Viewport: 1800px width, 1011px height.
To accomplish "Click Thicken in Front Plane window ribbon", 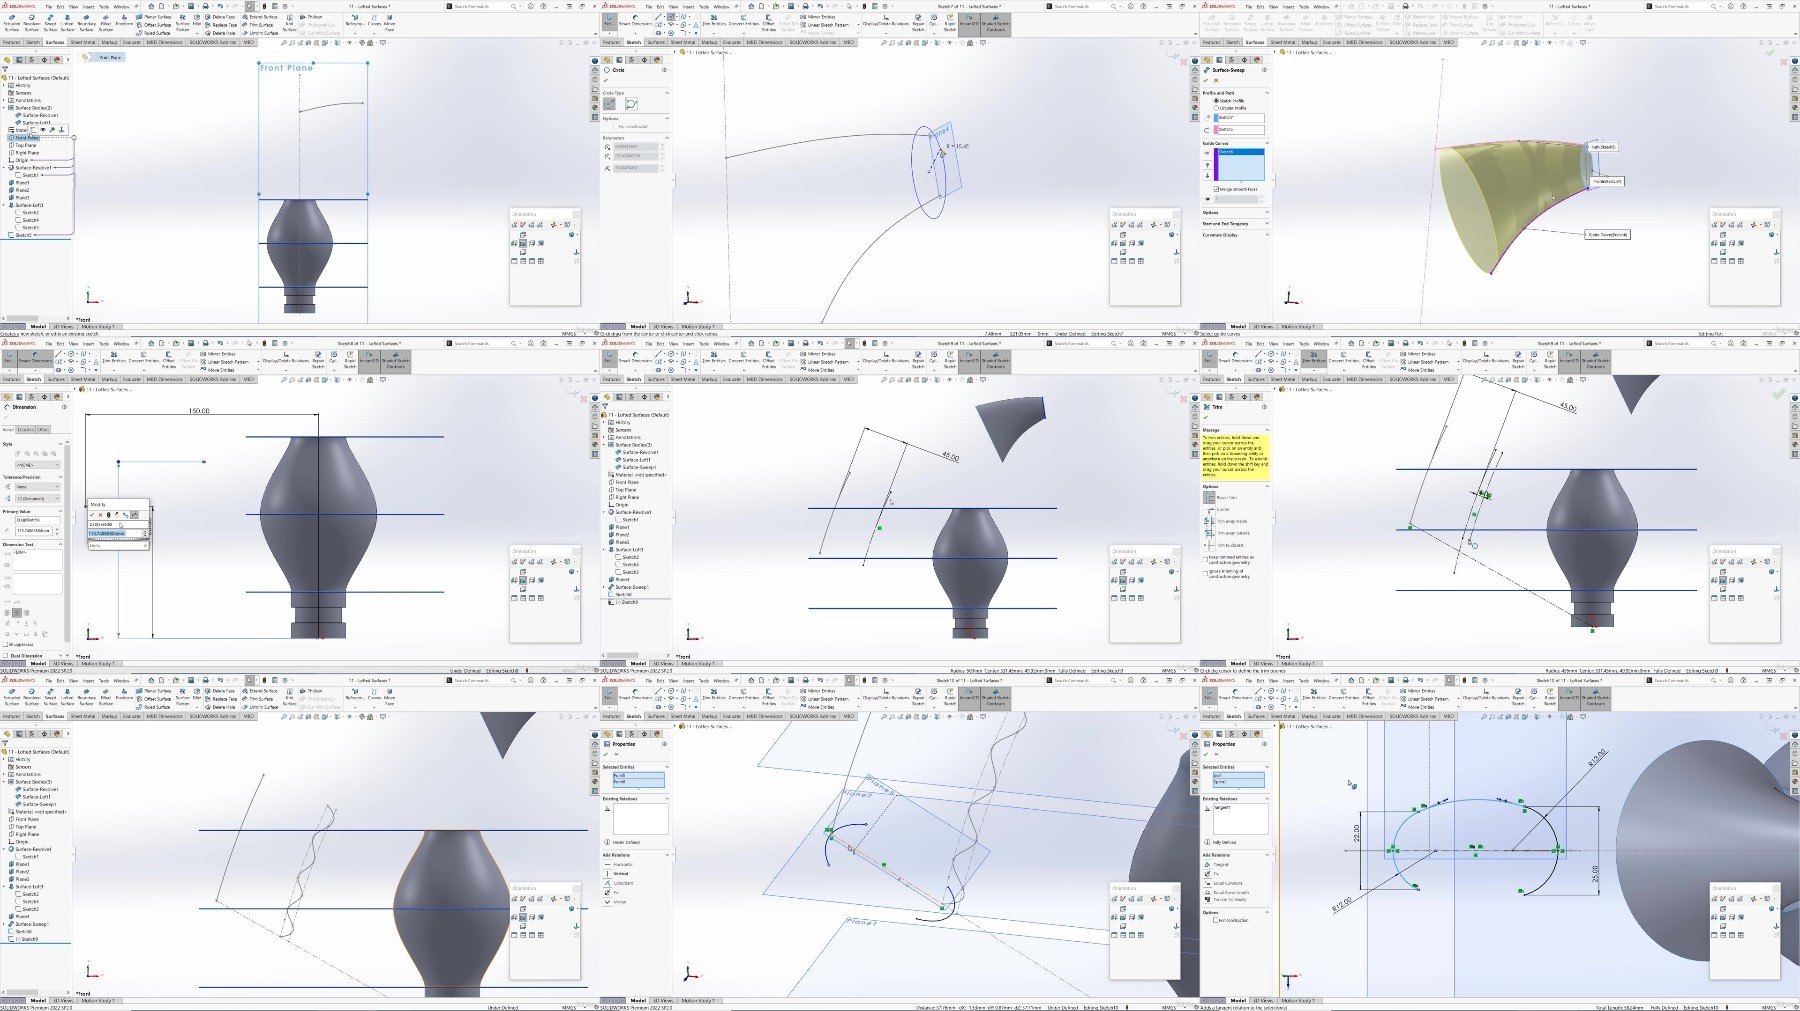I will 312,17.
